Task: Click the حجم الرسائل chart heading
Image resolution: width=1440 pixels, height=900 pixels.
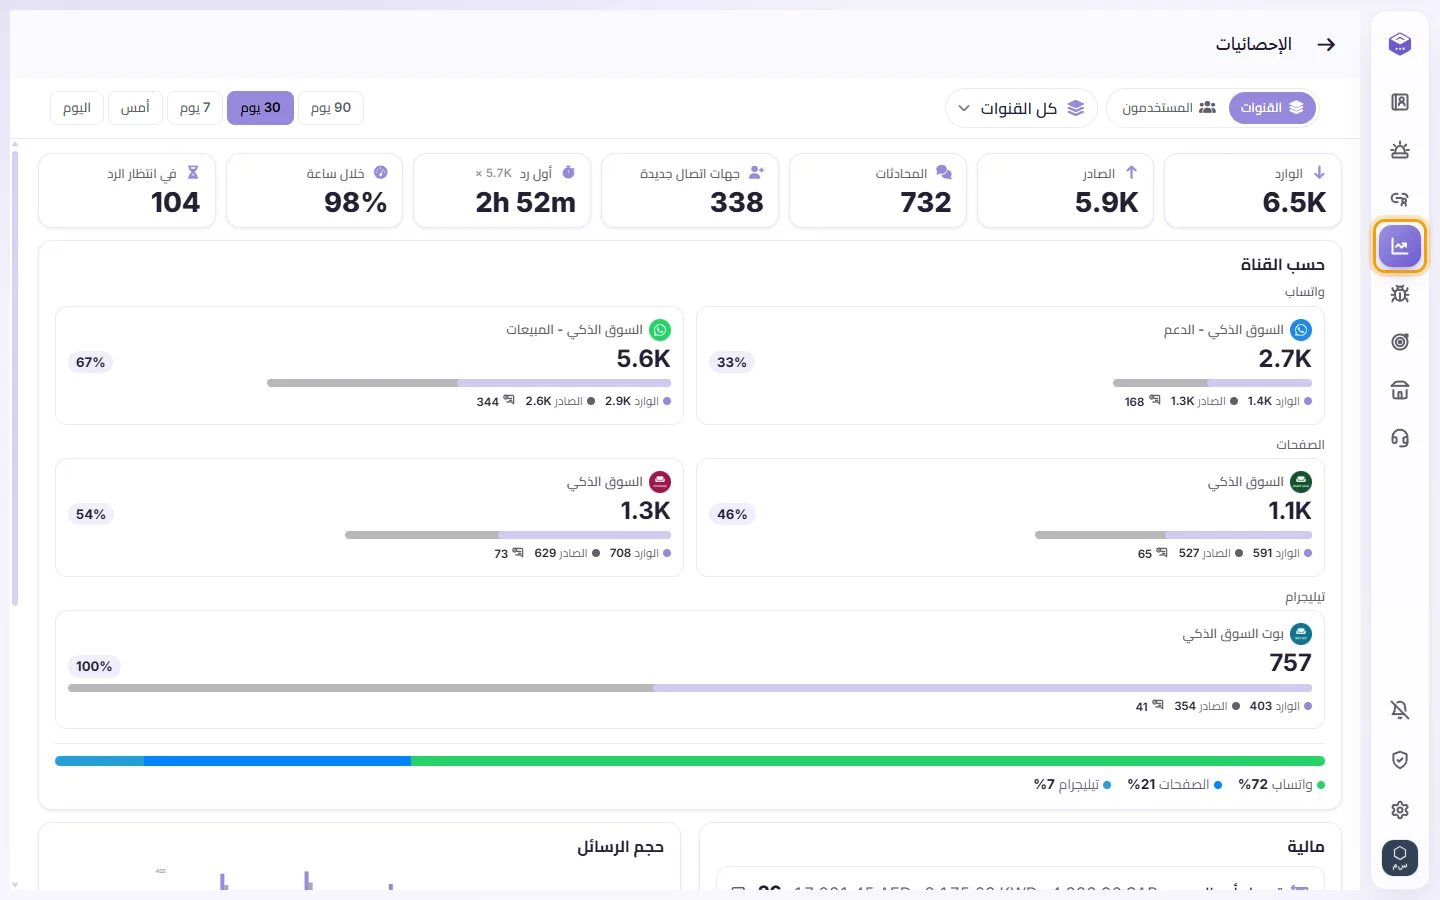Action: point(620,847)
